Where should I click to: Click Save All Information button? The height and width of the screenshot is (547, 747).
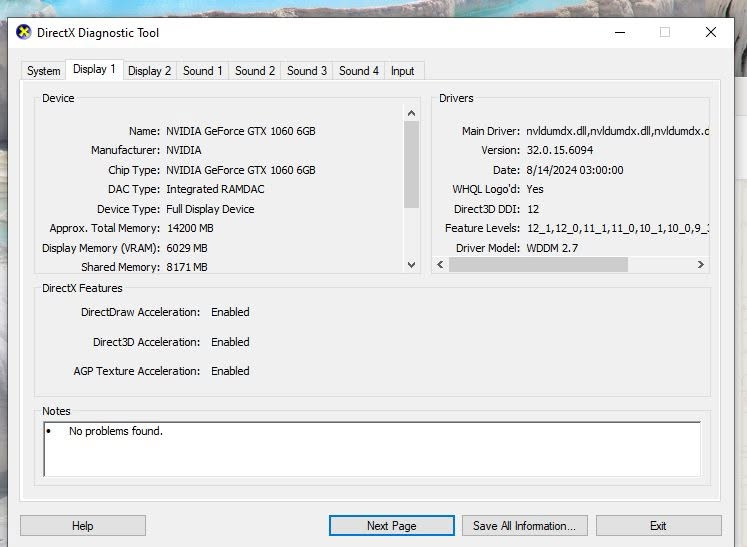click(x=525, y=526)
